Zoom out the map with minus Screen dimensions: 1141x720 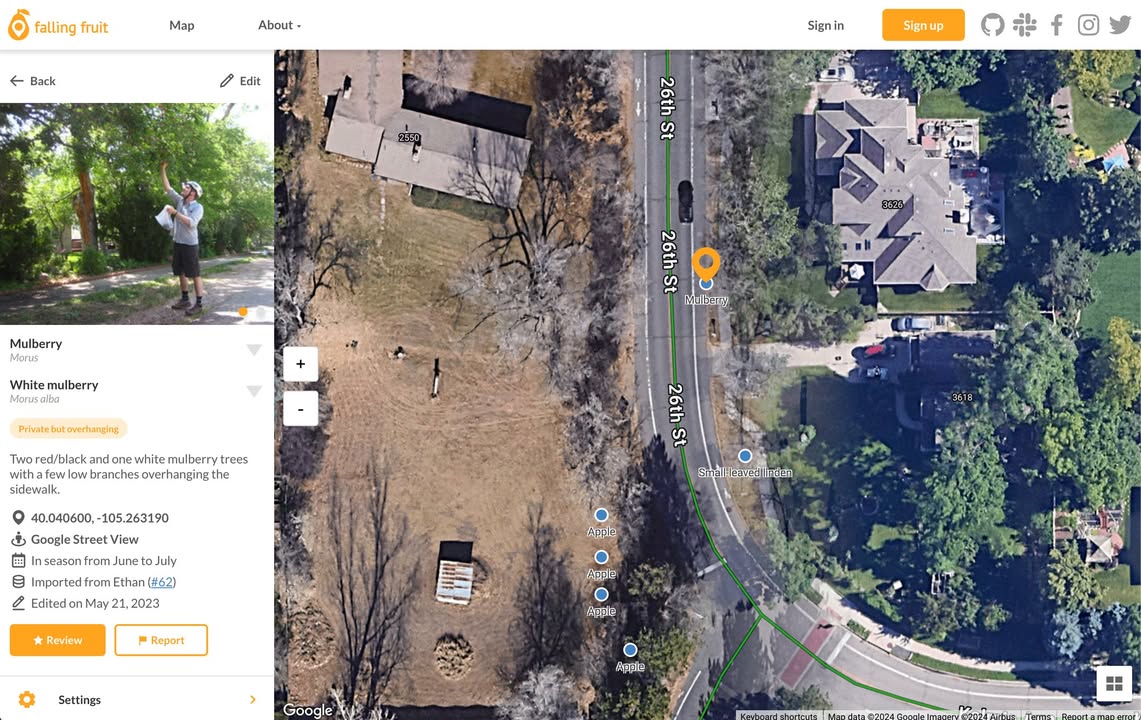[x=301, y=409]
